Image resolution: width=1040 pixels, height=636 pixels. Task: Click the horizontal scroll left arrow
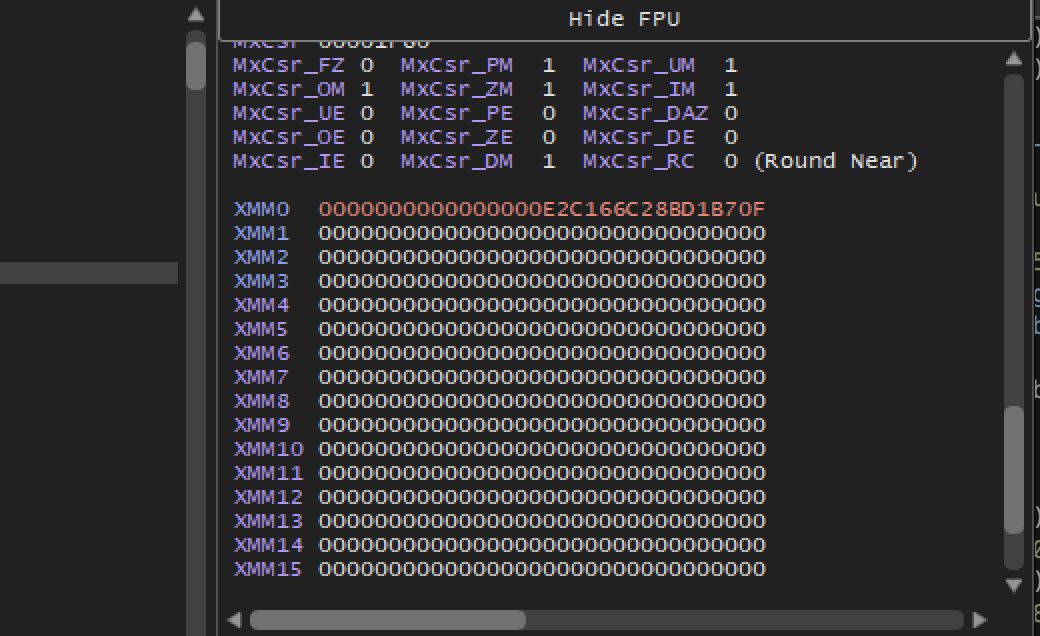(234, 620)
